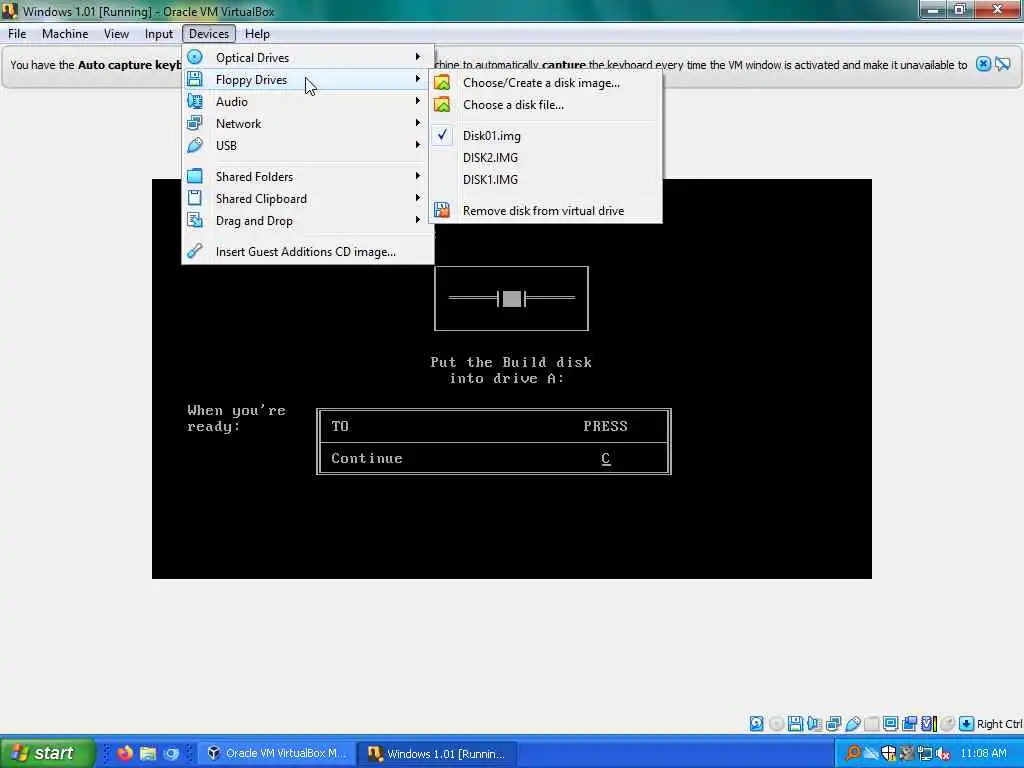1024x768 pixels.
Task: Click the audio status bar icon
Action: (814, 724)
